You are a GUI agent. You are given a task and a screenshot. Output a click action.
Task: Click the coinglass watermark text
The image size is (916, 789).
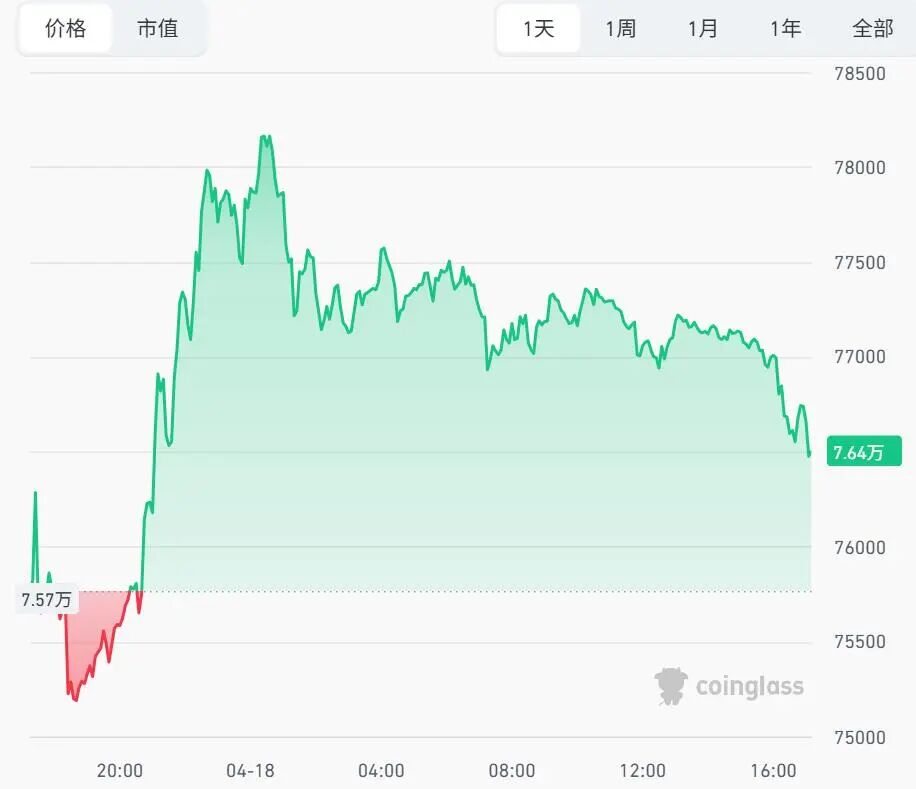tap(749, 686)
